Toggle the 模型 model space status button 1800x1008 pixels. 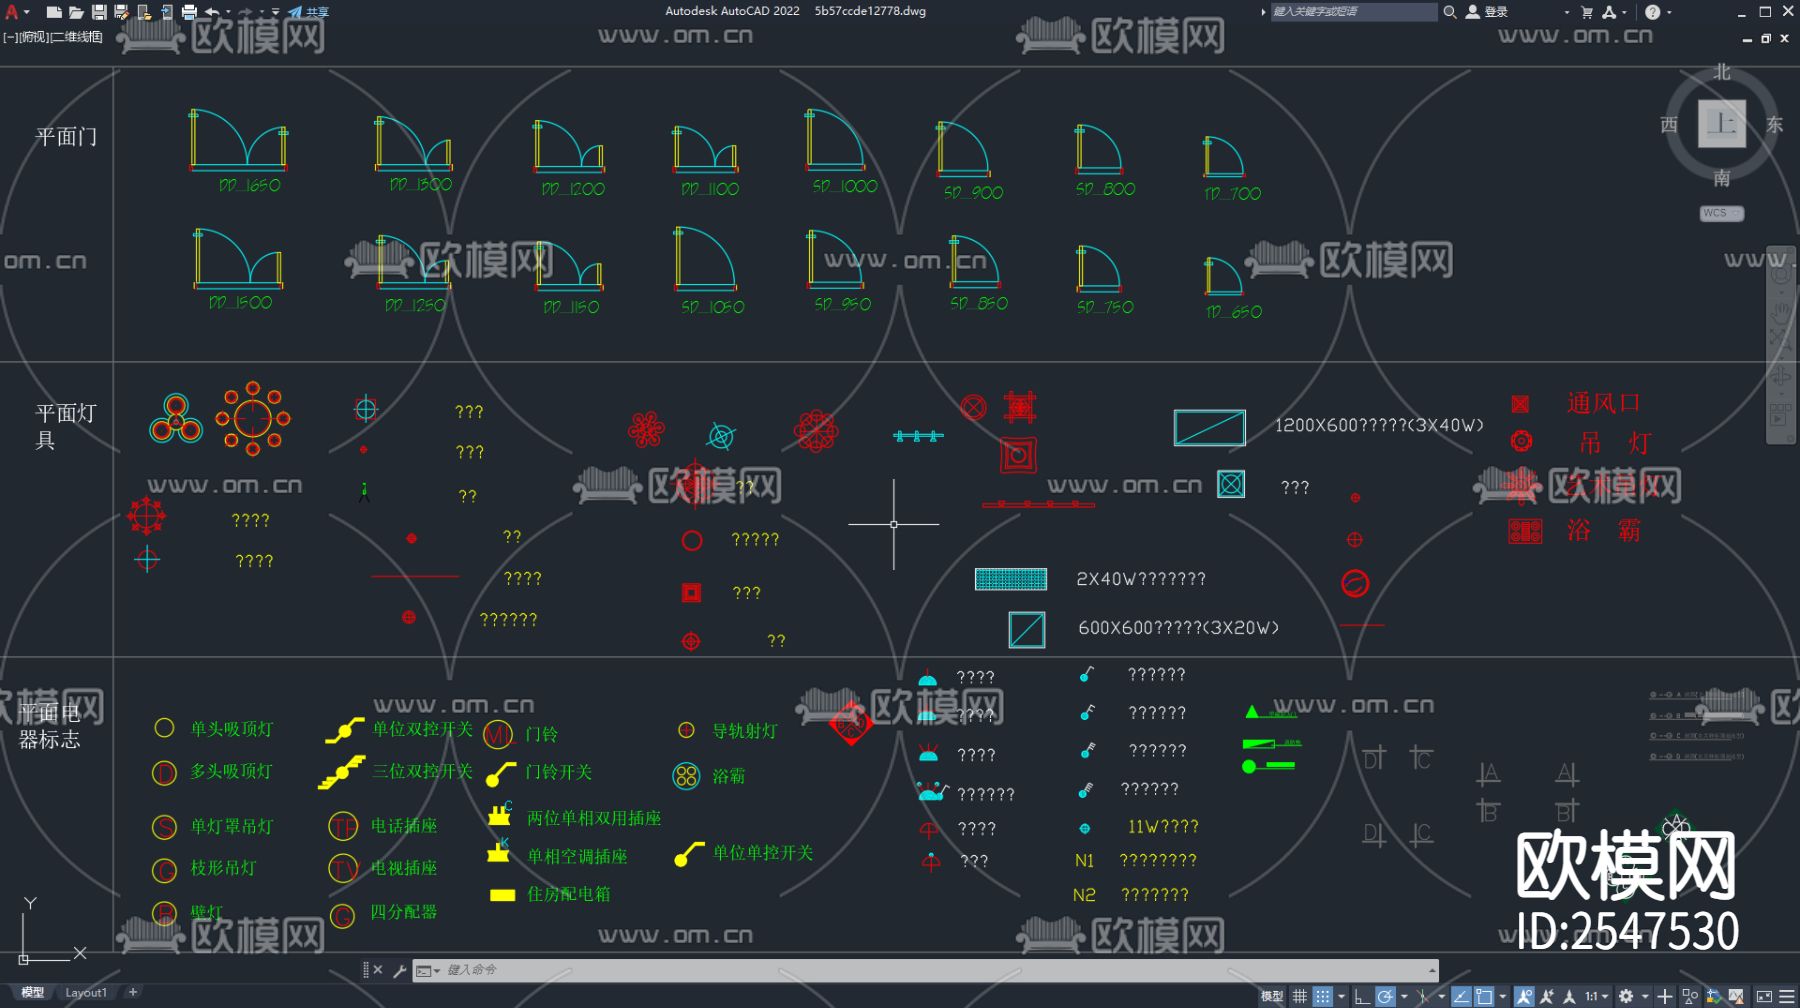tap(1272, 996)
